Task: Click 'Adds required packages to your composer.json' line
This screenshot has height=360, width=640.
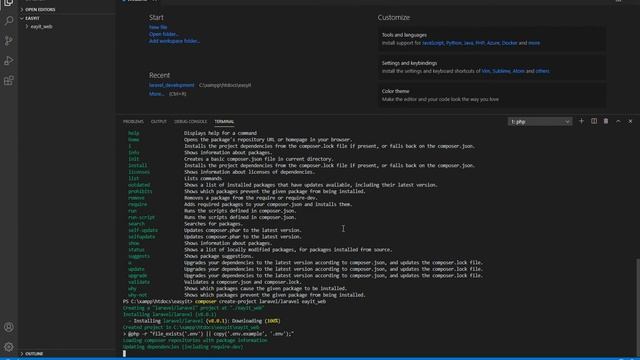Action: coord(268,204)
